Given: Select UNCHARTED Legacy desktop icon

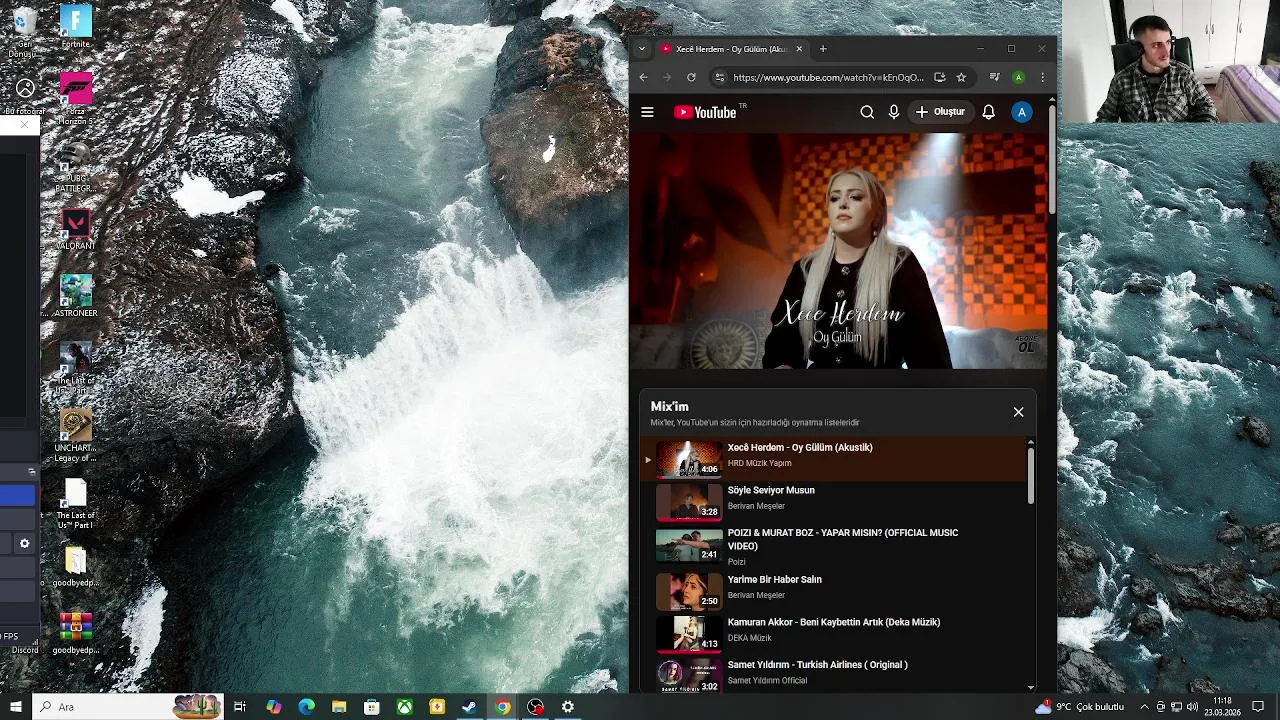Looking at the screenshot, I should pyautogui.click(x=76, y=436).
